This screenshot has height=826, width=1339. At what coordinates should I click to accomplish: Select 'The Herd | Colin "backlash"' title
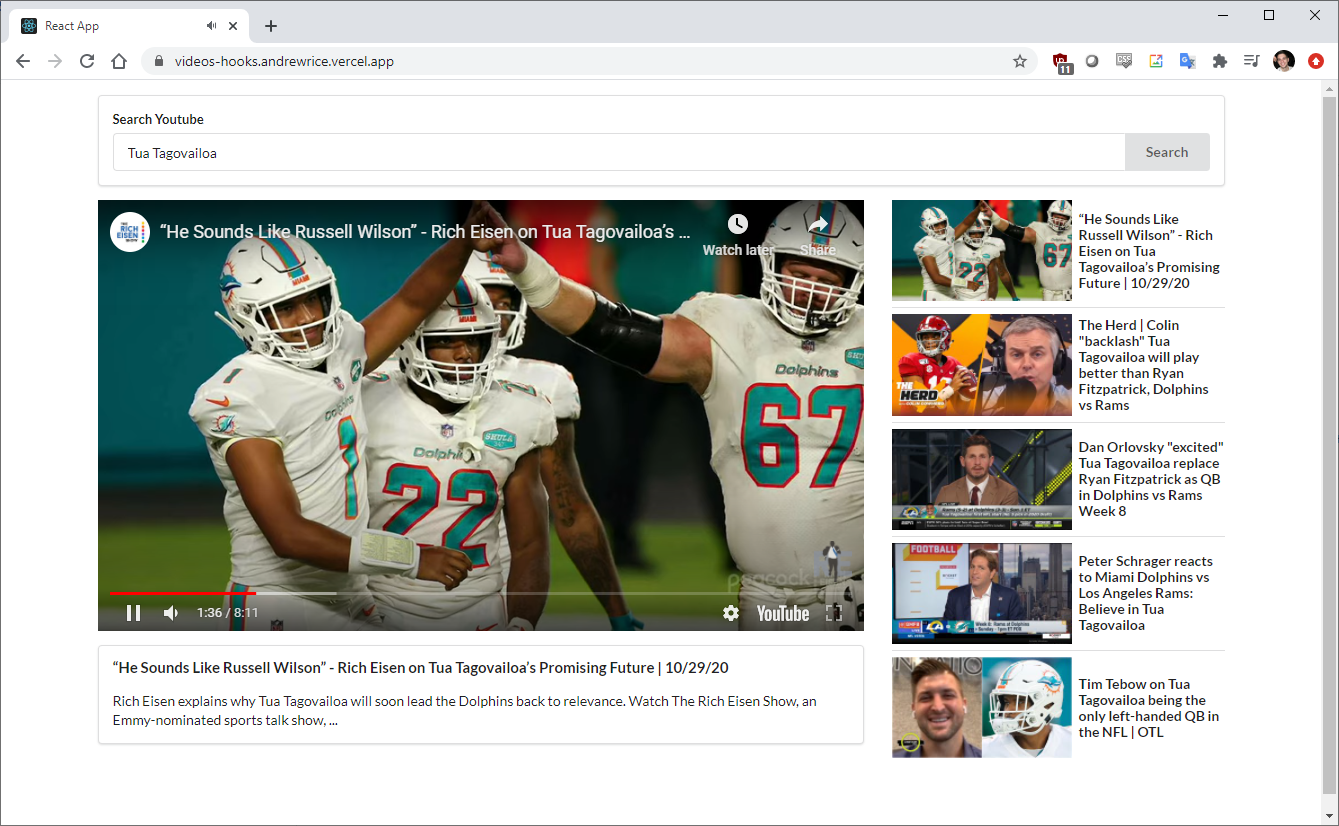point(1144,365)
